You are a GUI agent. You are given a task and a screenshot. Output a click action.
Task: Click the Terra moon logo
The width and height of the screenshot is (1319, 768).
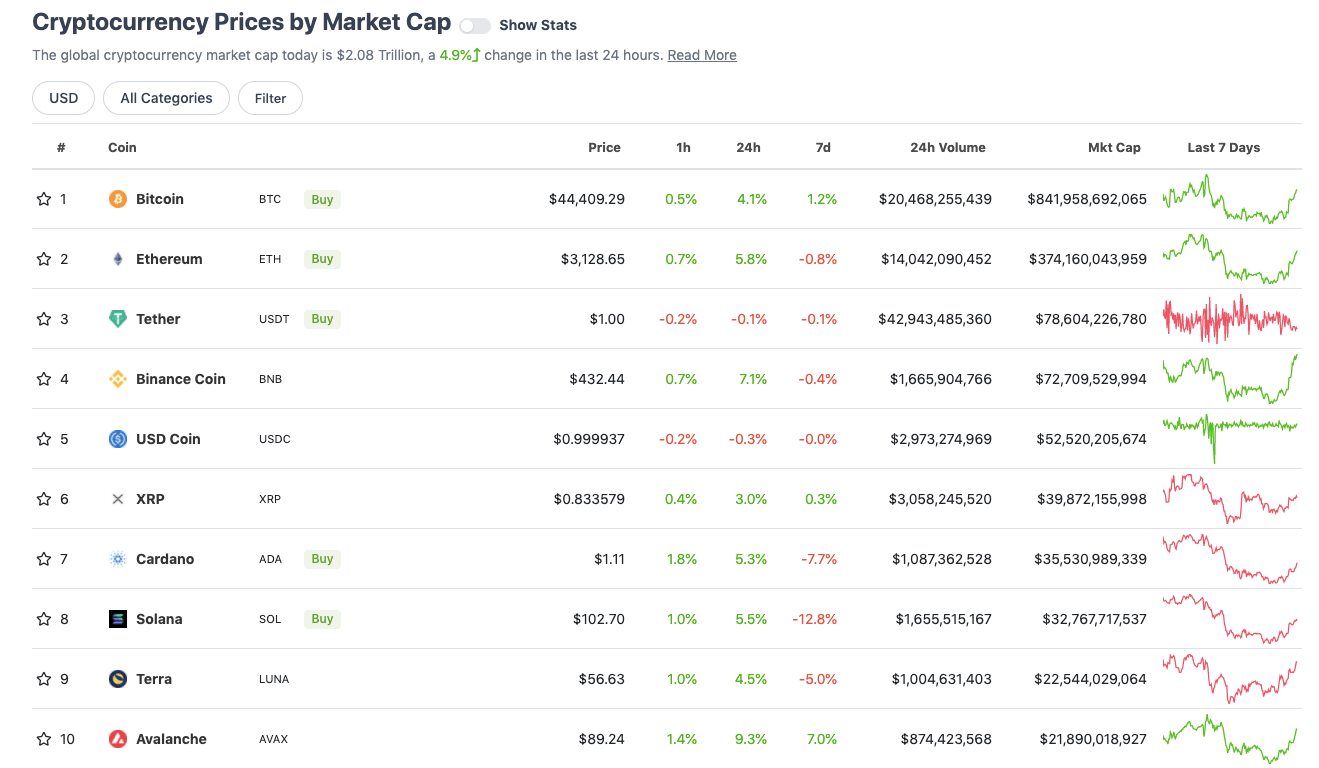point(118,679)
